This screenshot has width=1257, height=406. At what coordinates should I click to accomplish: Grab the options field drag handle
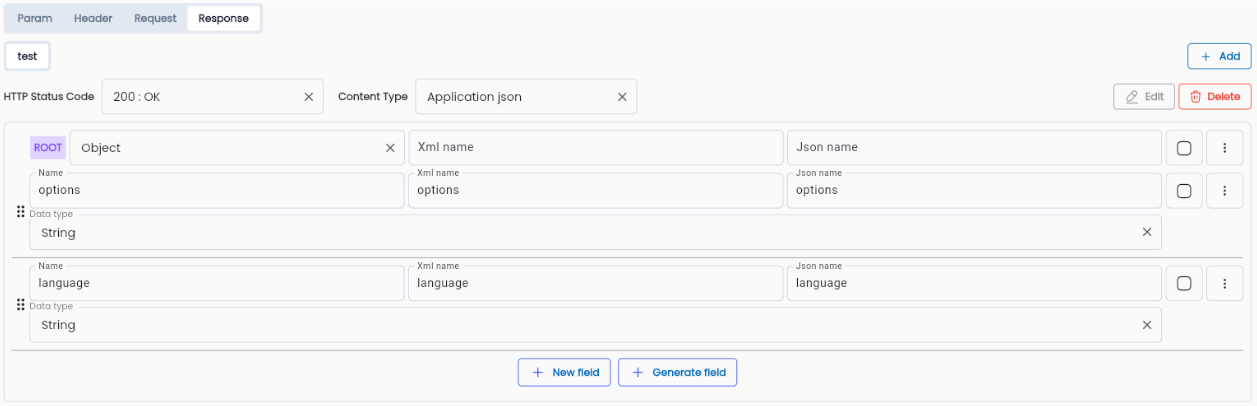tap(21, 212)
